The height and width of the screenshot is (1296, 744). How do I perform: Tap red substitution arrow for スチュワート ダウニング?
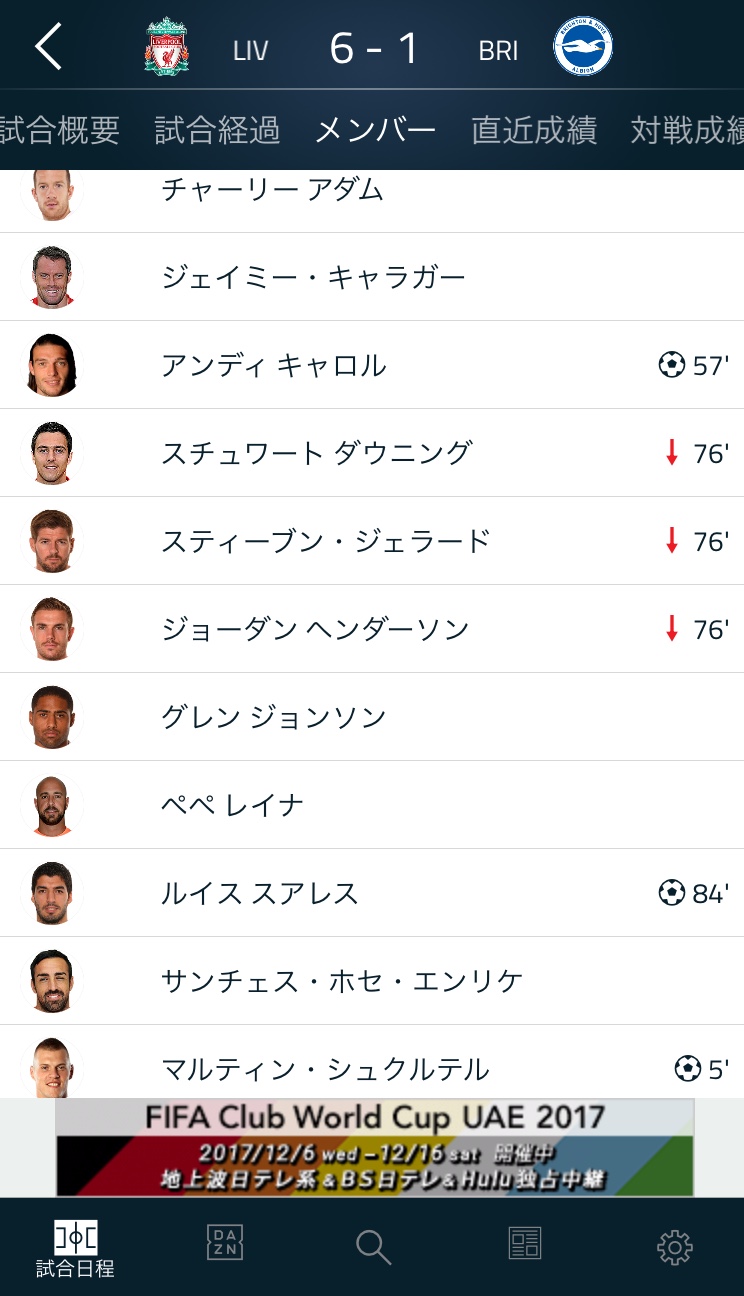coord(672,453)
